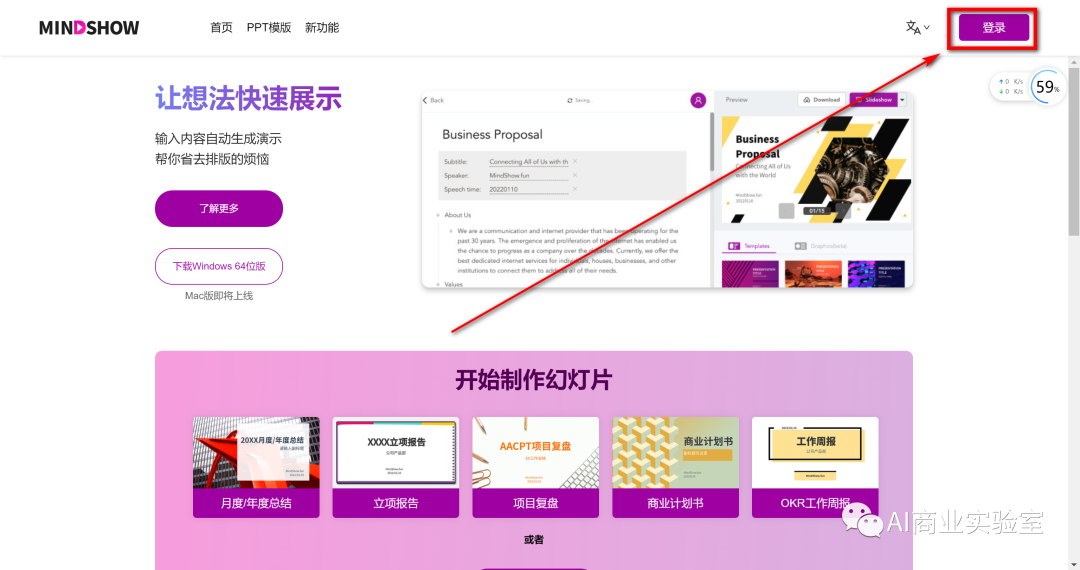Click the Business Proposal preview image
Viewport: 1080px width, 570px height.
(x=667, y=189)
